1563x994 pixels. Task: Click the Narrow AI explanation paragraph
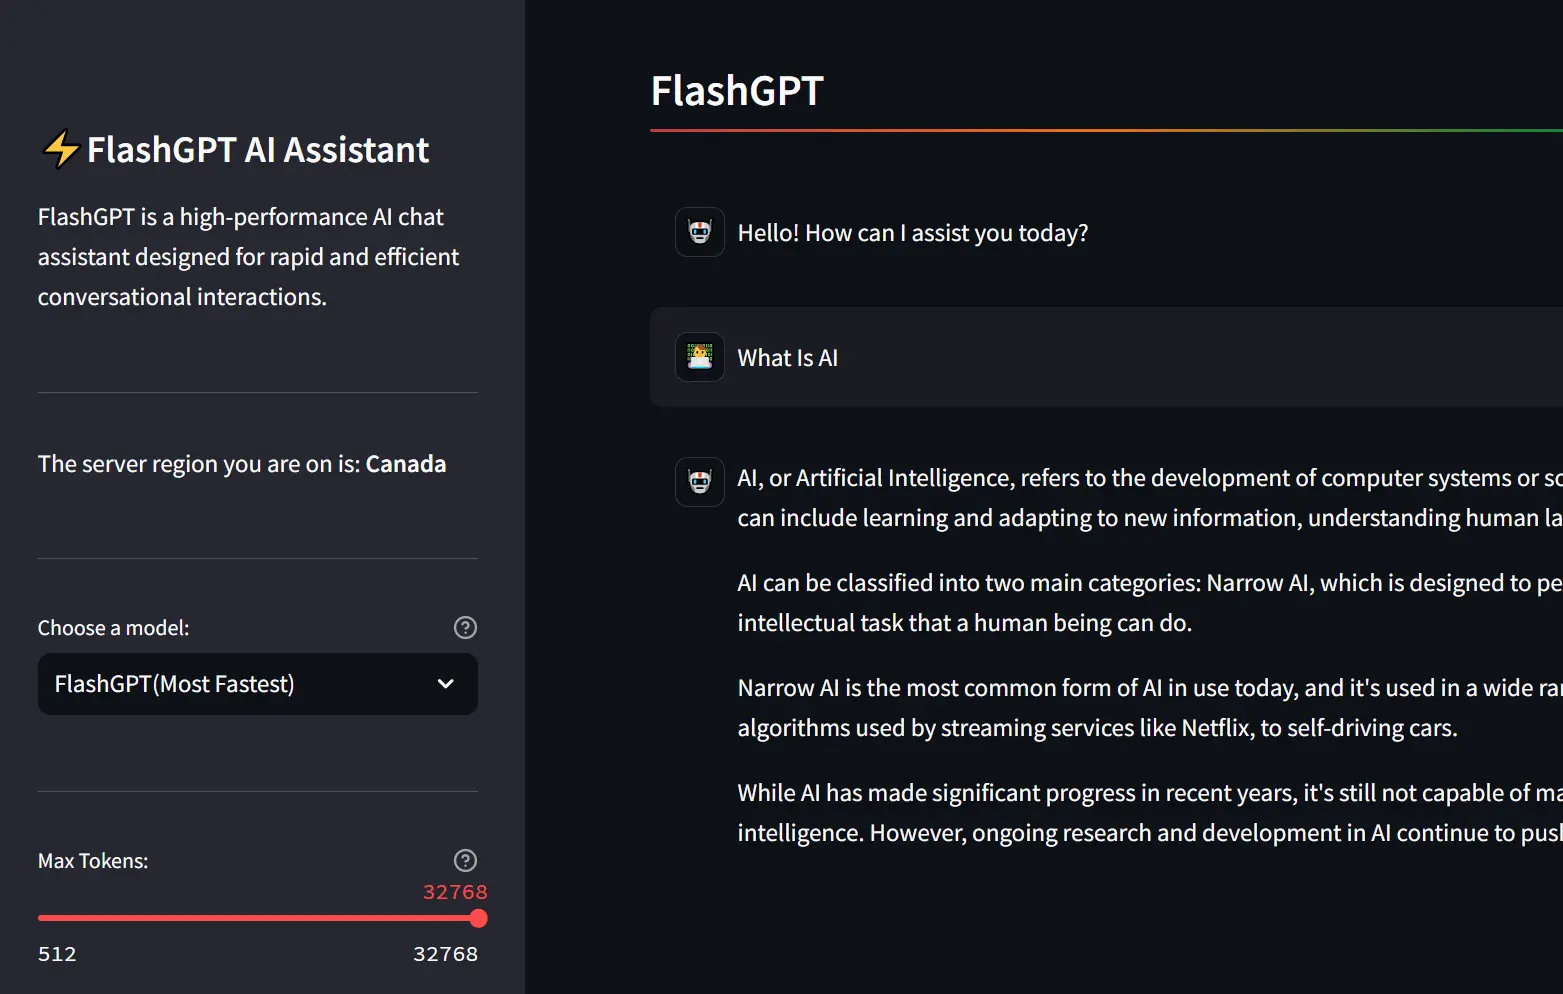(x=1100, y=707)
